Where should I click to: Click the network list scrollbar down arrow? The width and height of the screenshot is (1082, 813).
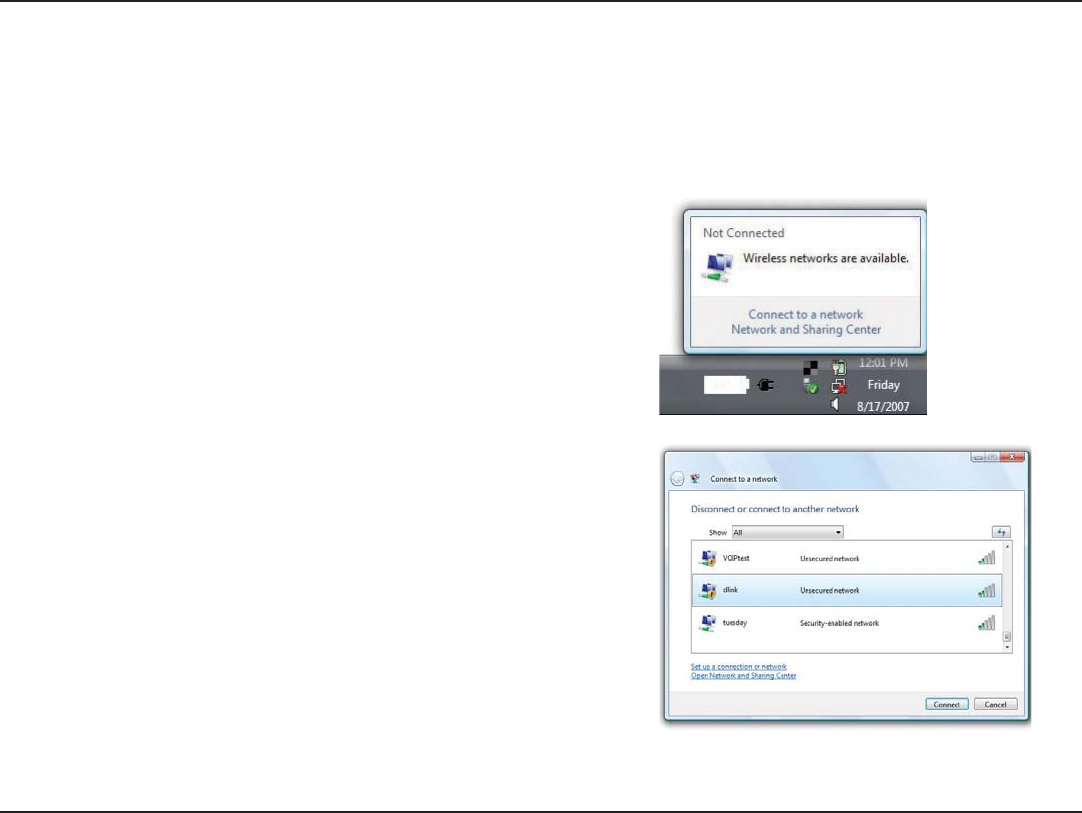pyautogui.click(x=1007, y=647)
